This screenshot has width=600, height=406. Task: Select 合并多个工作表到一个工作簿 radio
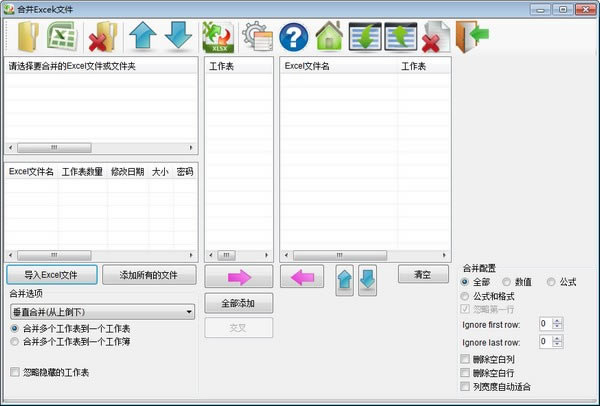15,341
